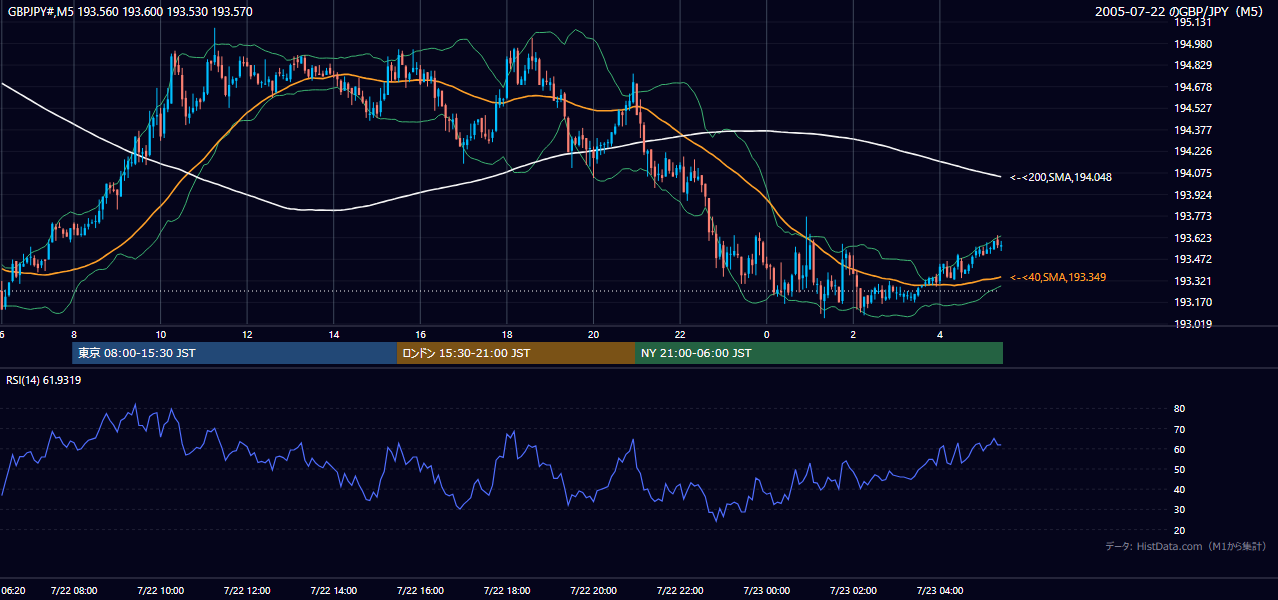
Task: Click bottom time label 7/22 20:00
Action: (593, 590)
